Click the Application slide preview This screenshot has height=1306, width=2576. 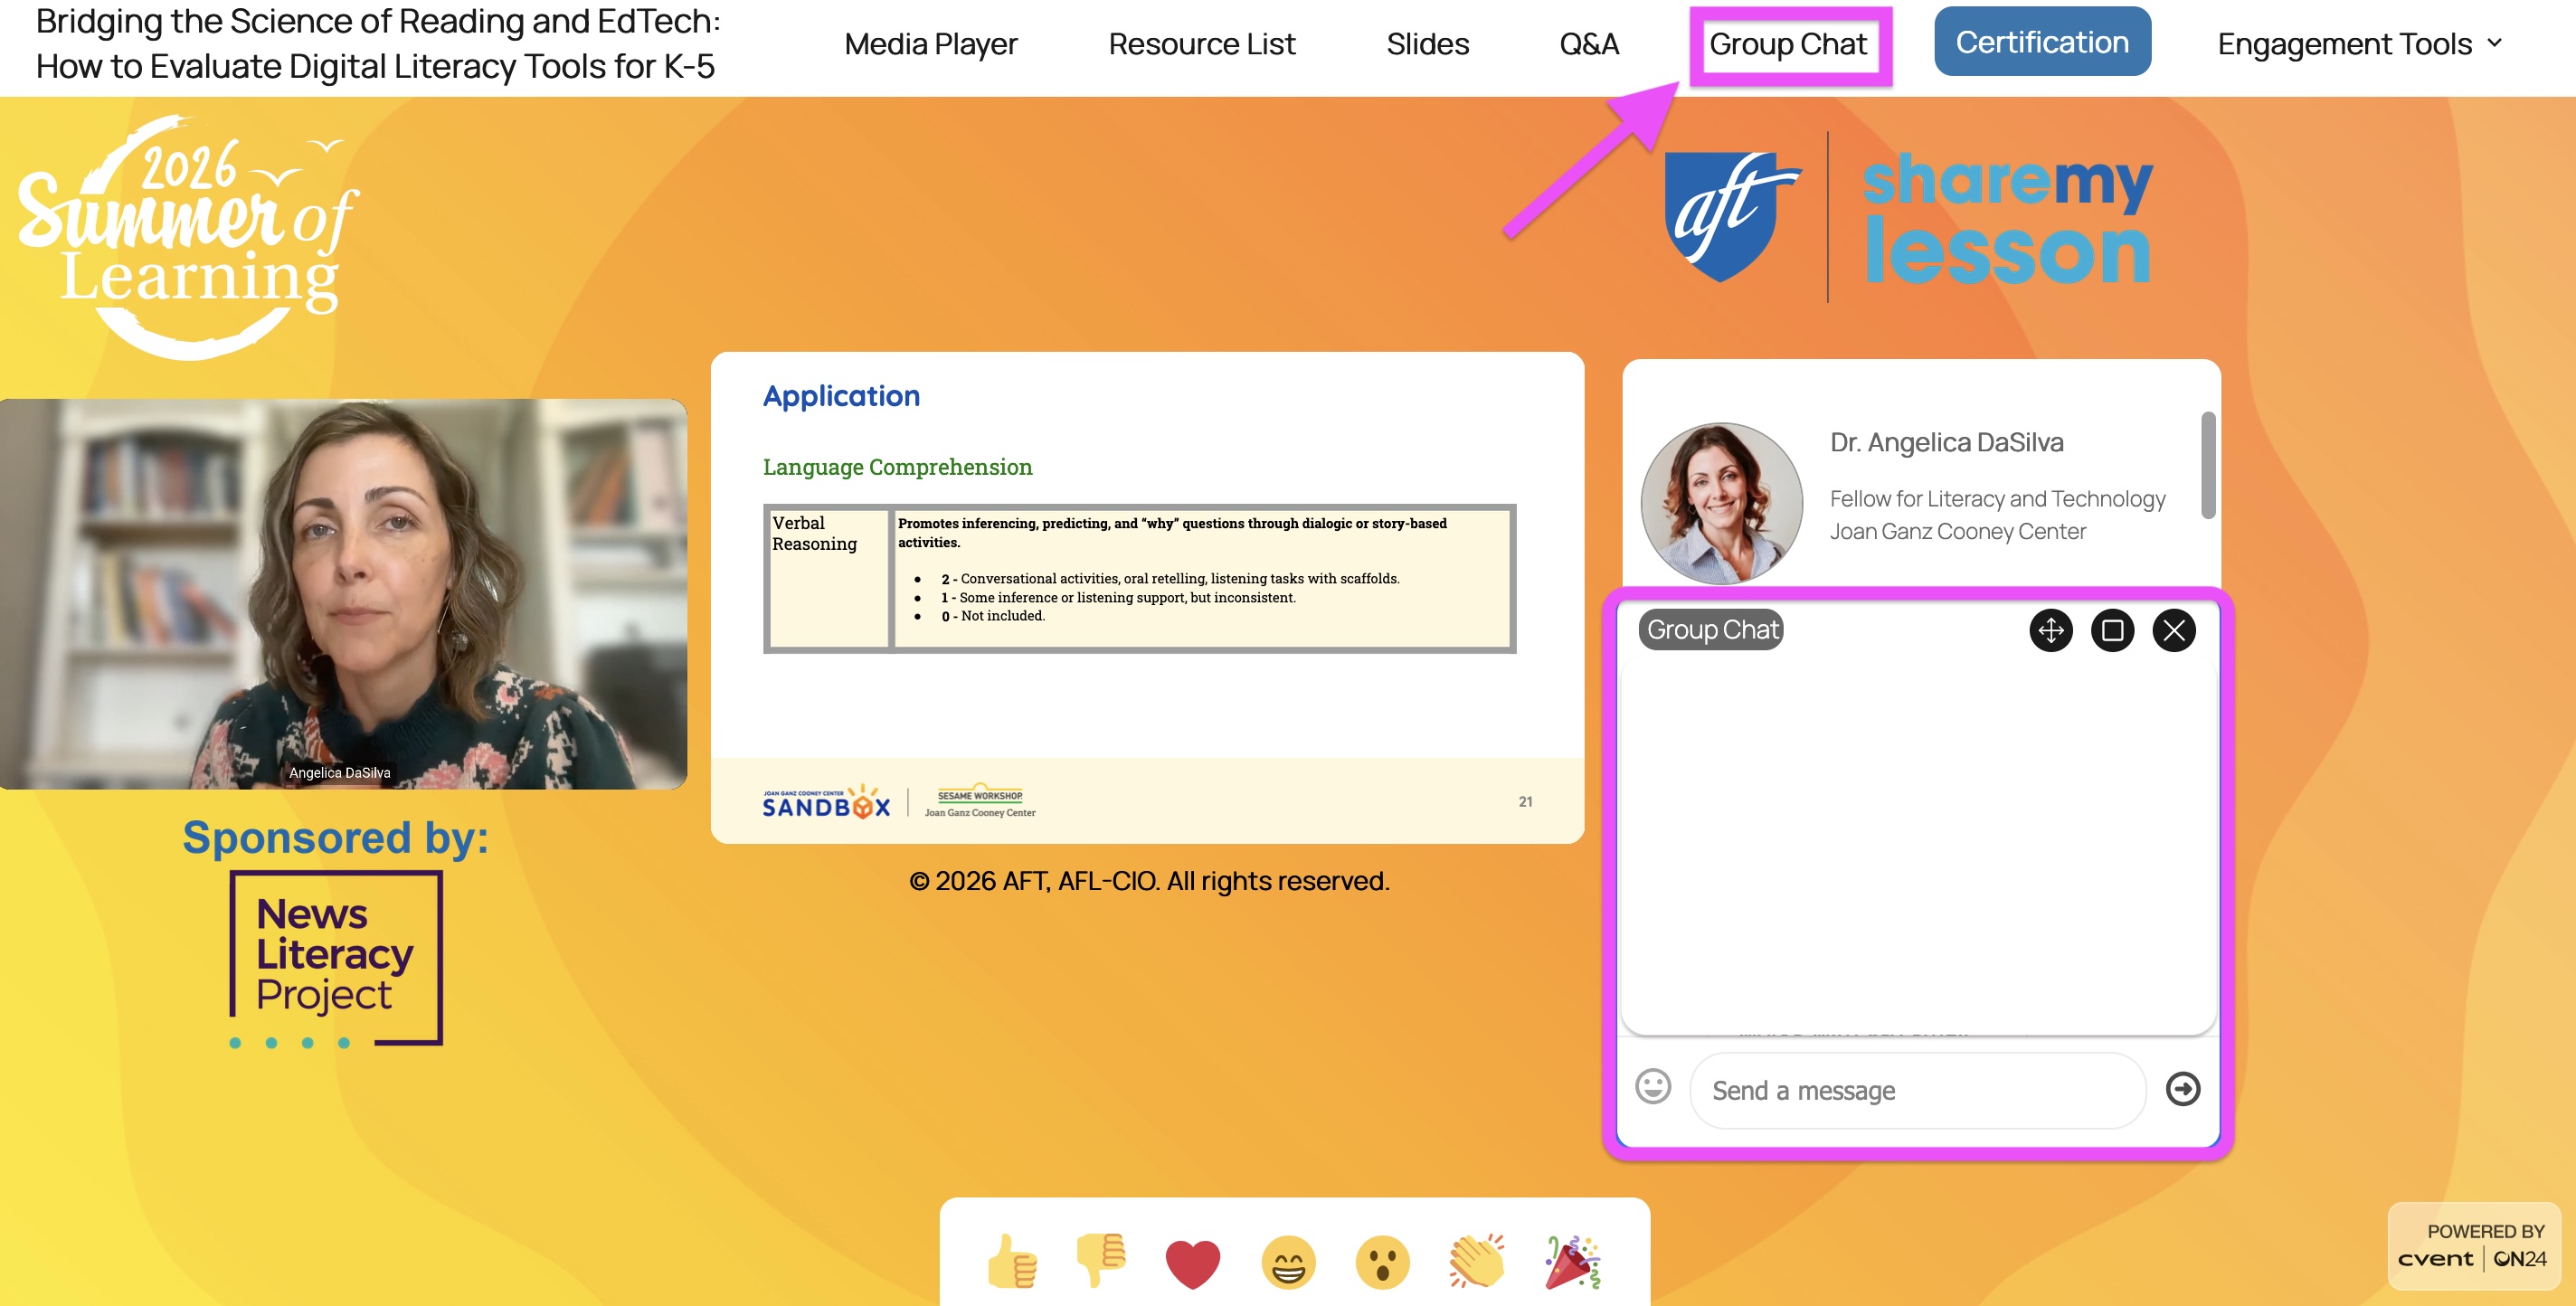tap(1147, 597)
